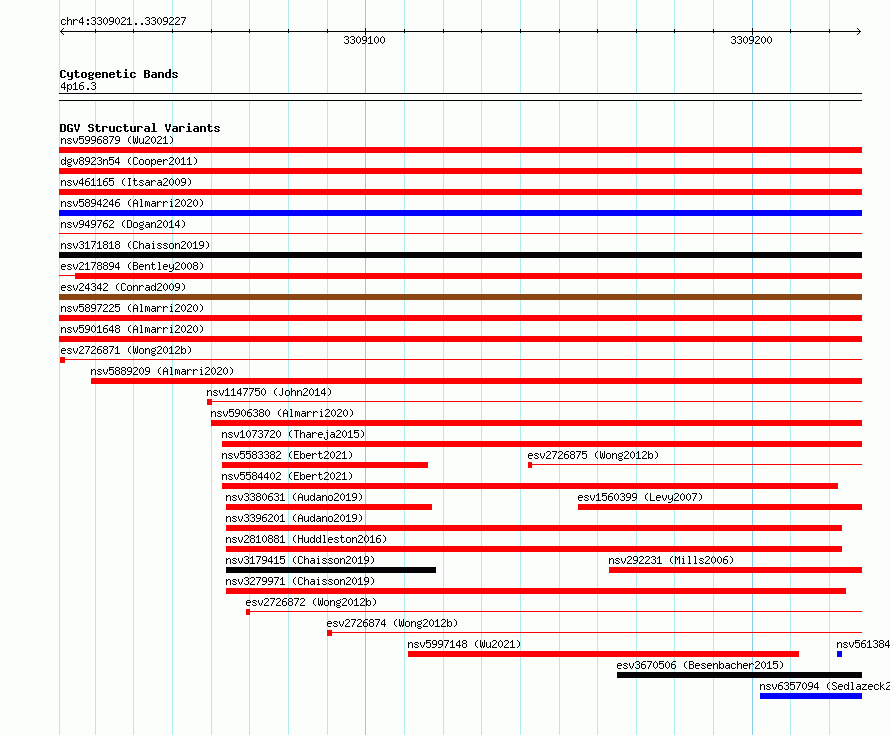Click the black esv3670506 variant bar
890x735 pixels.
pos(740,675)
